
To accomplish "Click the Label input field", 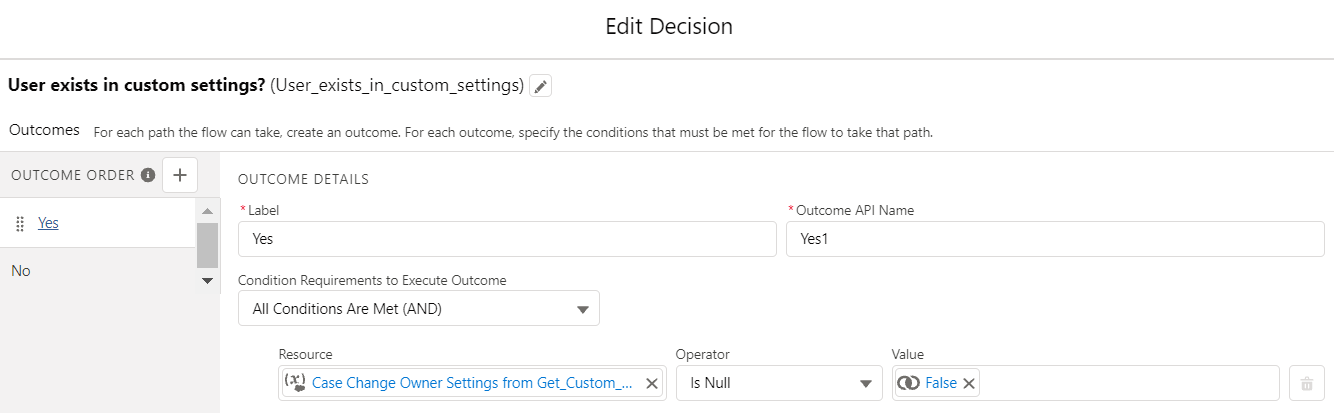I will click(x=507, y=239).
